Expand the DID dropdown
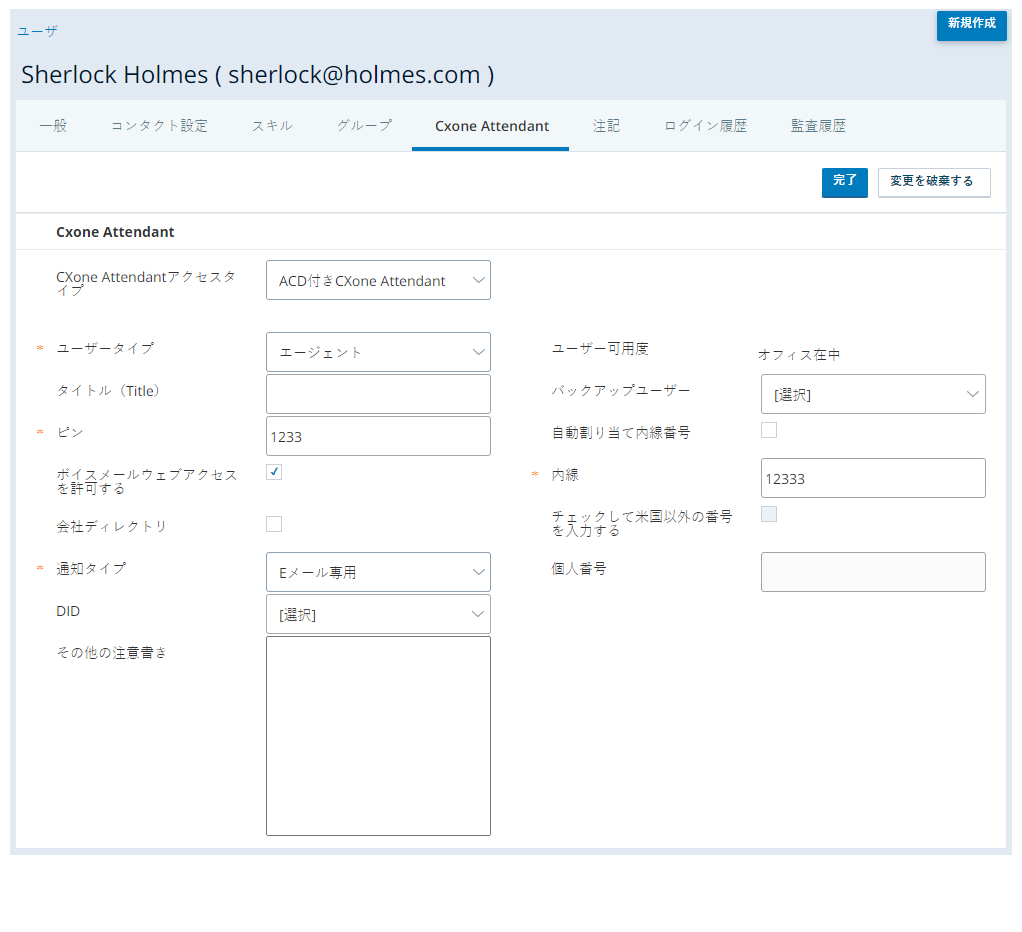The image size is (1022, 932). (x=378, y=614)
